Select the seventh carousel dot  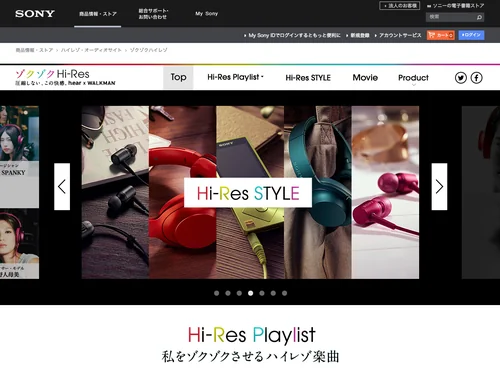(284, 293)
